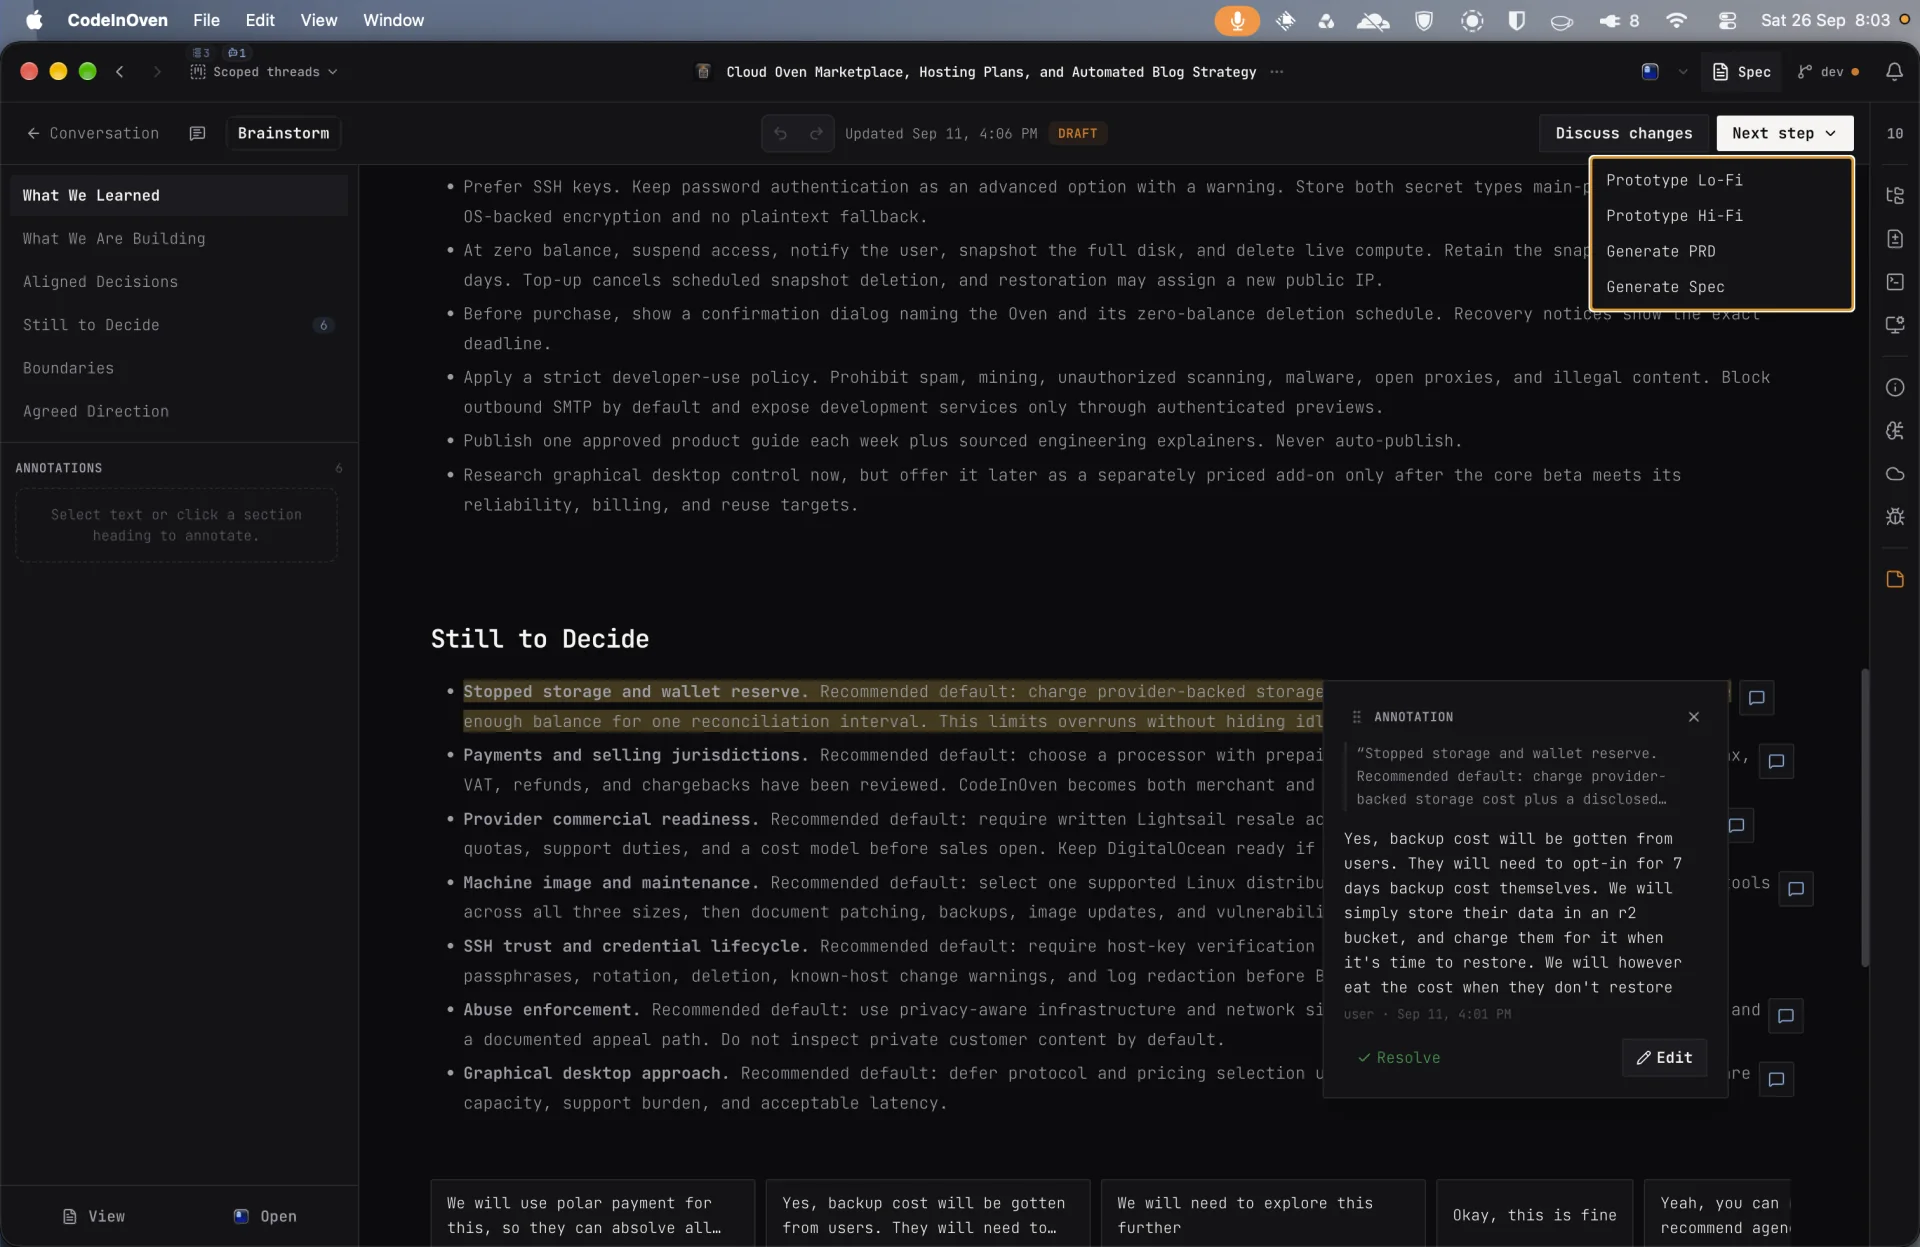
Task: Switch to the Brainstorm tab
Action: pos(283,133)
